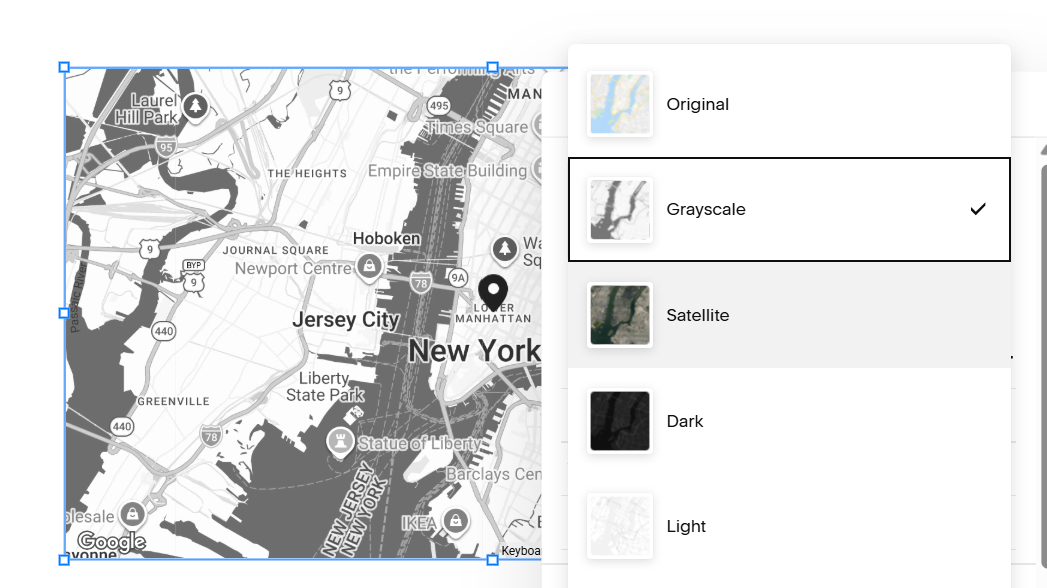
Task: Click the bottom-right handle of map block
Action: pyautogui.click(x=493, y=560)
